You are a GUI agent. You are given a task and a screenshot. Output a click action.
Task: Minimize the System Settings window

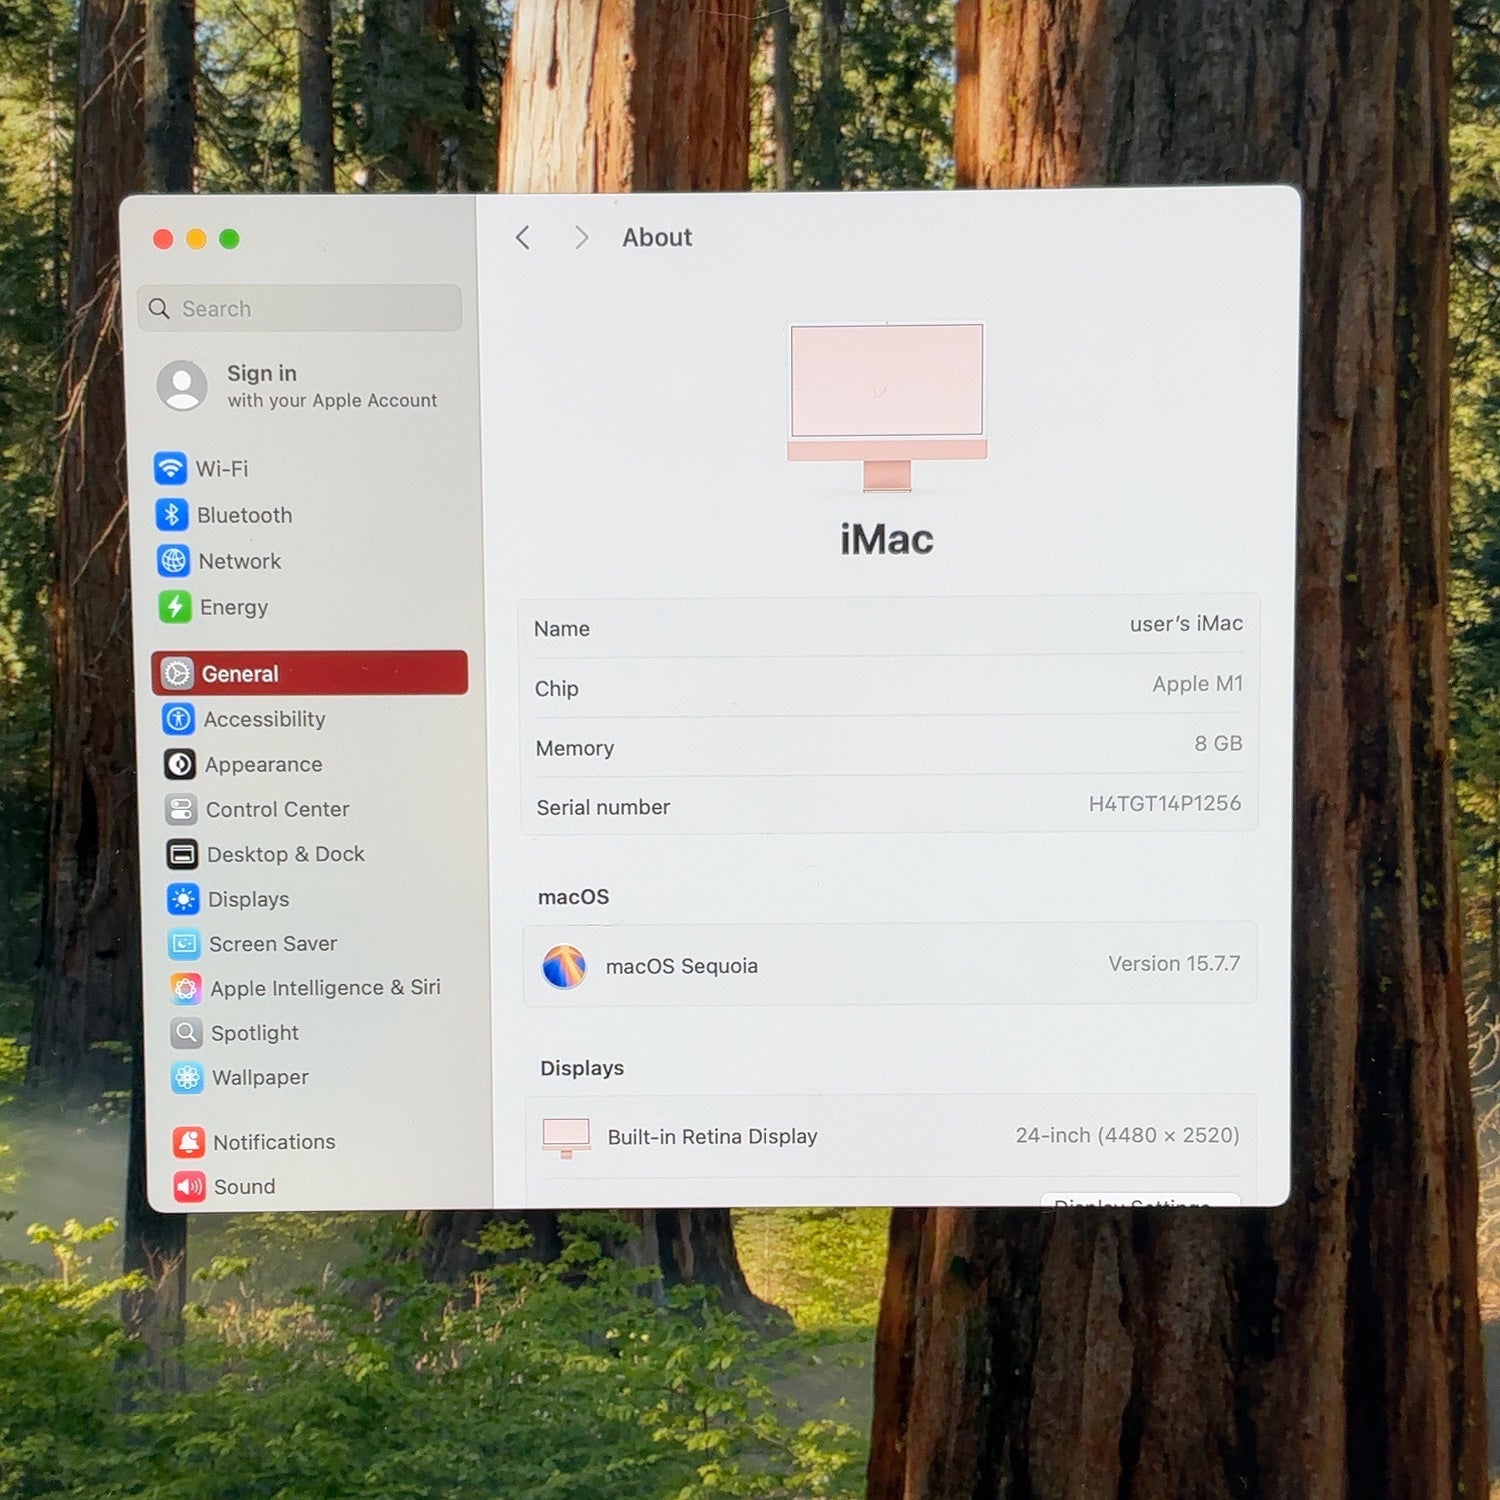pyautogui.click(x=196, y=239)
